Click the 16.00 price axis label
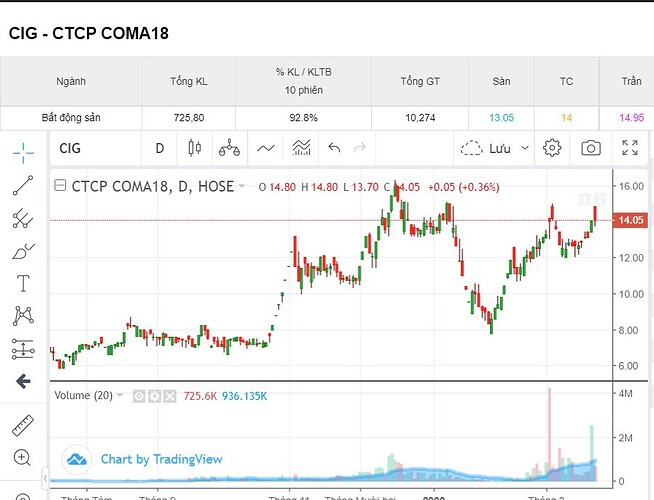 click(631, 186)
